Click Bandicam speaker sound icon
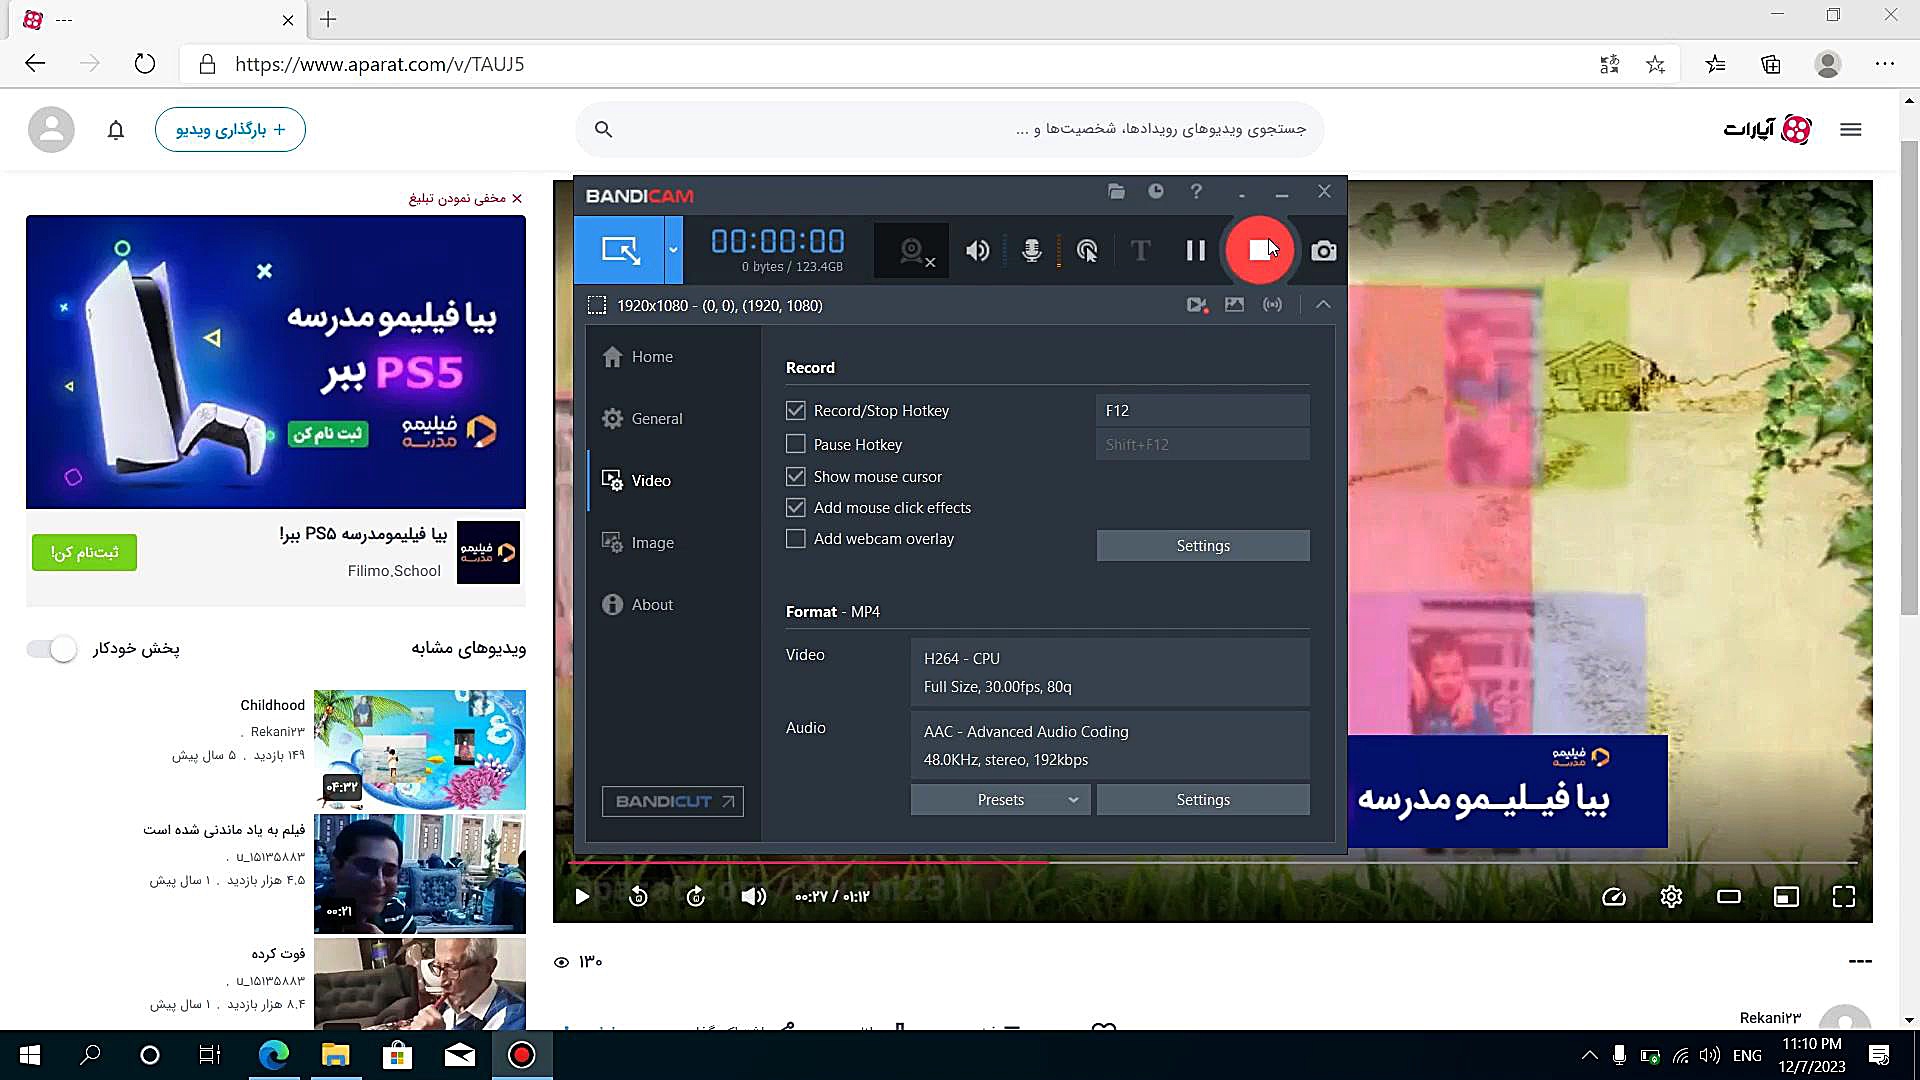Image resolution: width=1920 pixels, height=1080 pixels. 977,251
